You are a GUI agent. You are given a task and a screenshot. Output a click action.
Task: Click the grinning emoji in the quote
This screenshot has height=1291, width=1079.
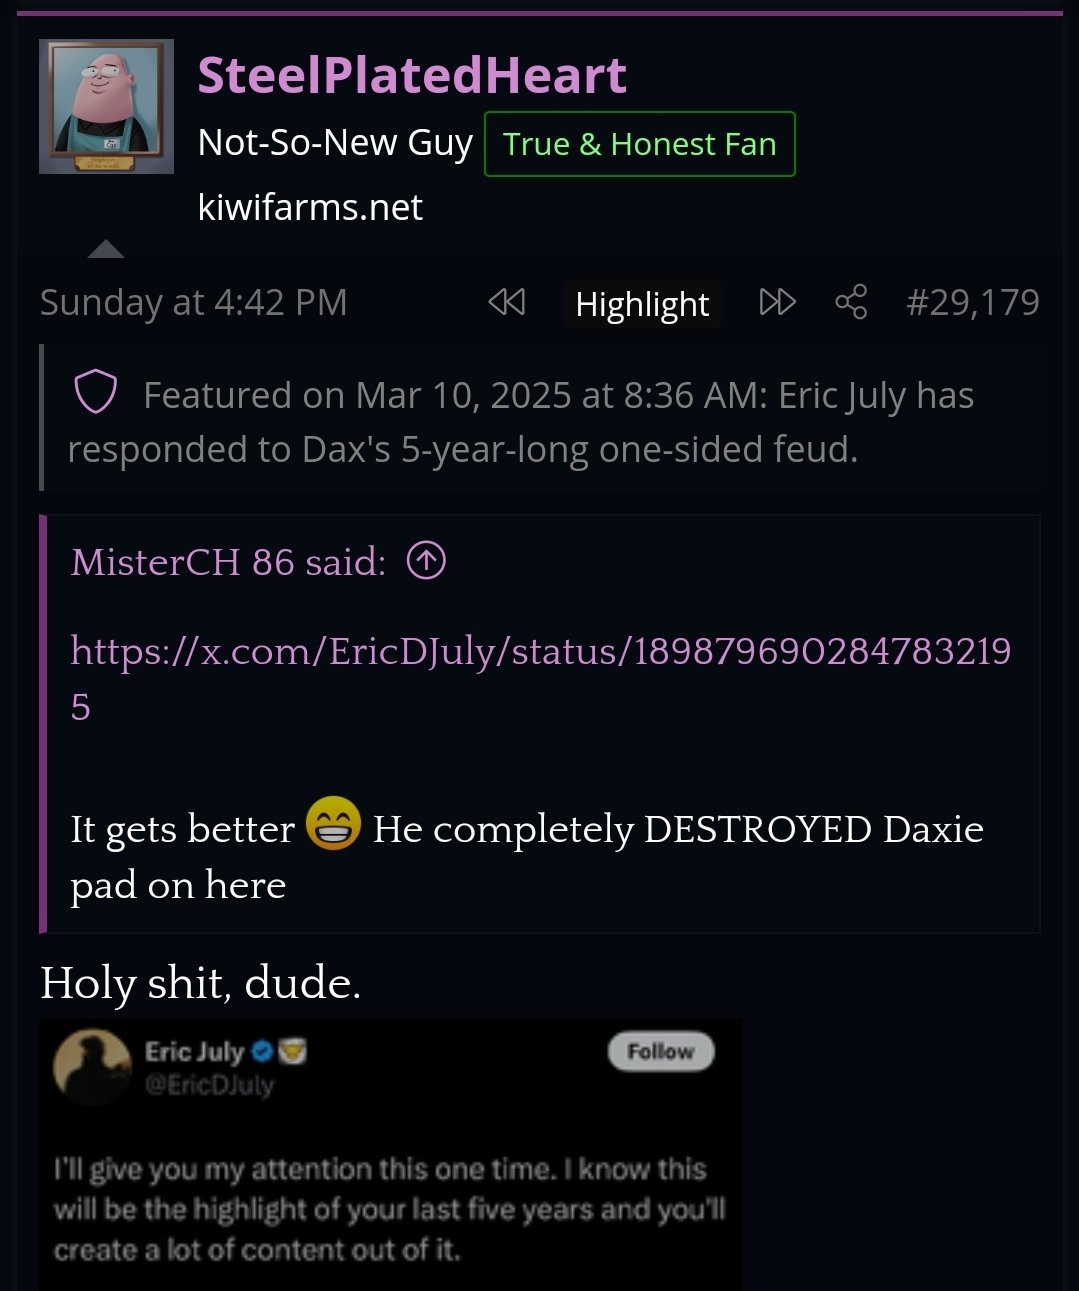coord(333,824)
